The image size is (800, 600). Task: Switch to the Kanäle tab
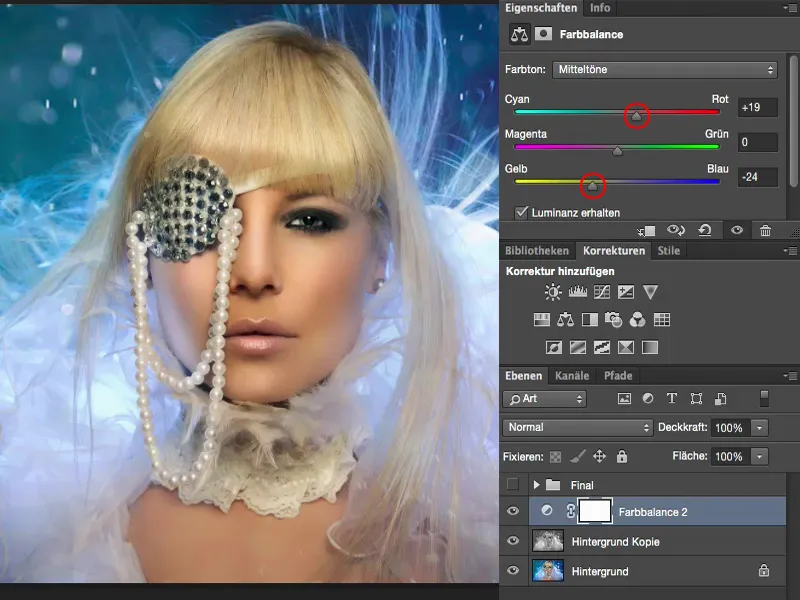pos(572,376)
